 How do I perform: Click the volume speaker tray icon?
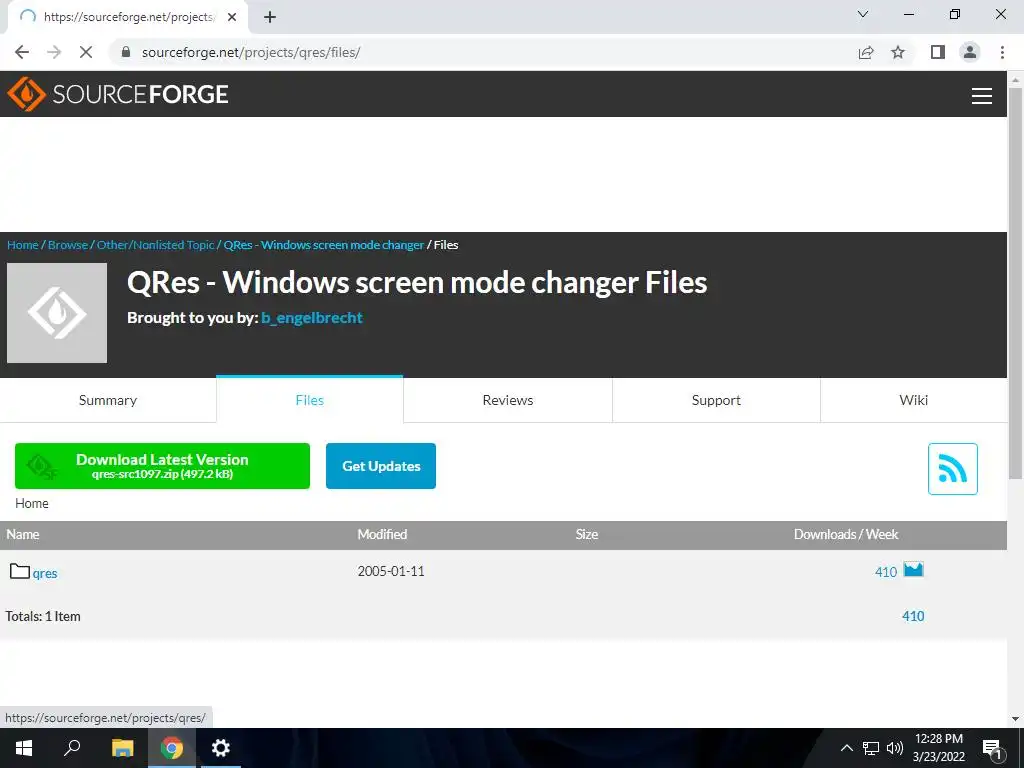(x=895, y=748)
